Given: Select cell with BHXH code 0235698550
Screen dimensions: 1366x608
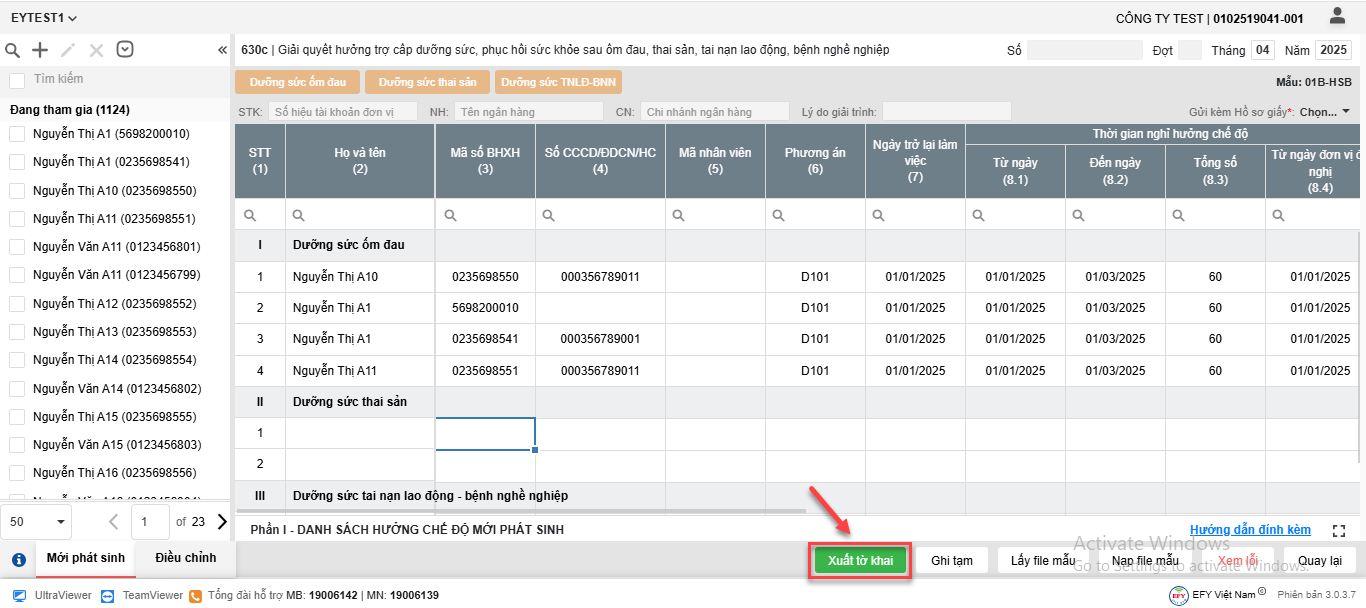Looking at the screenshot, I should click(485, 277).
